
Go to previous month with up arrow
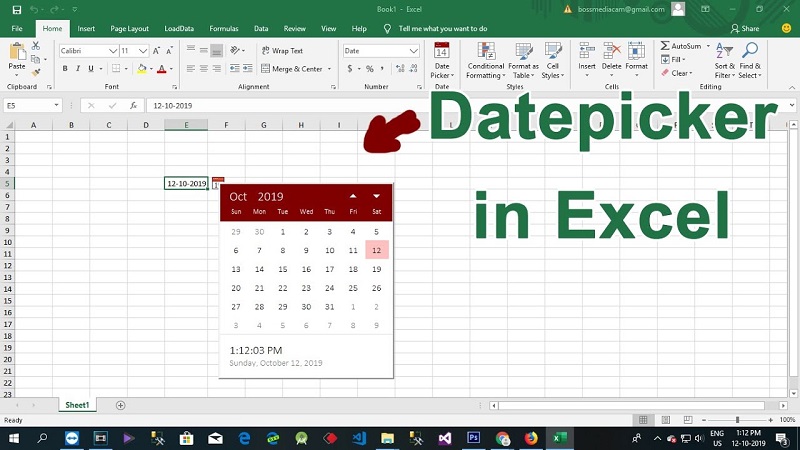pos(353,196)
